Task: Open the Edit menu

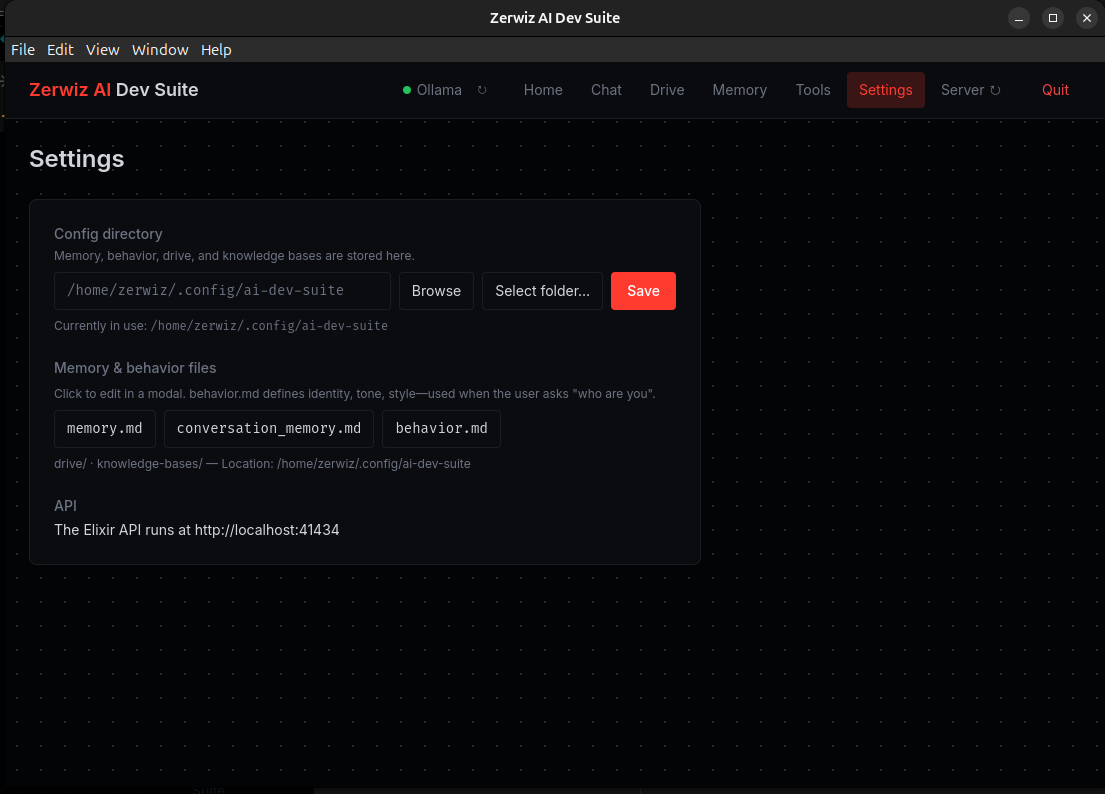Action: click(x=60, y=49)
